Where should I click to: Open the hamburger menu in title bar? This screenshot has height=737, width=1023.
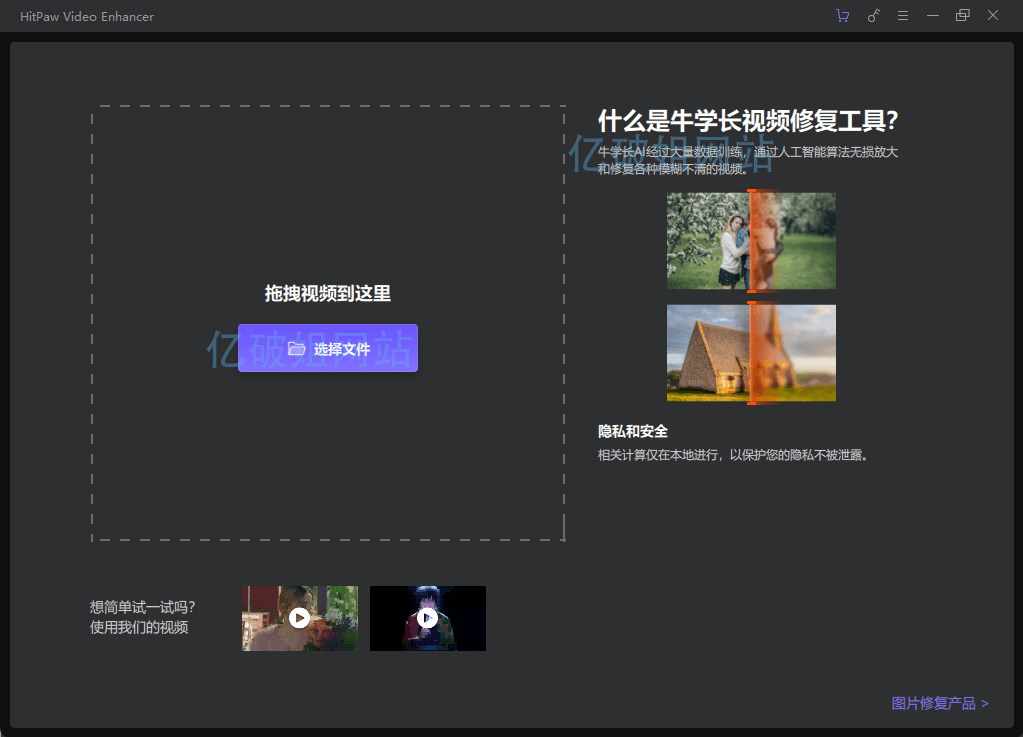pos(903,16)
